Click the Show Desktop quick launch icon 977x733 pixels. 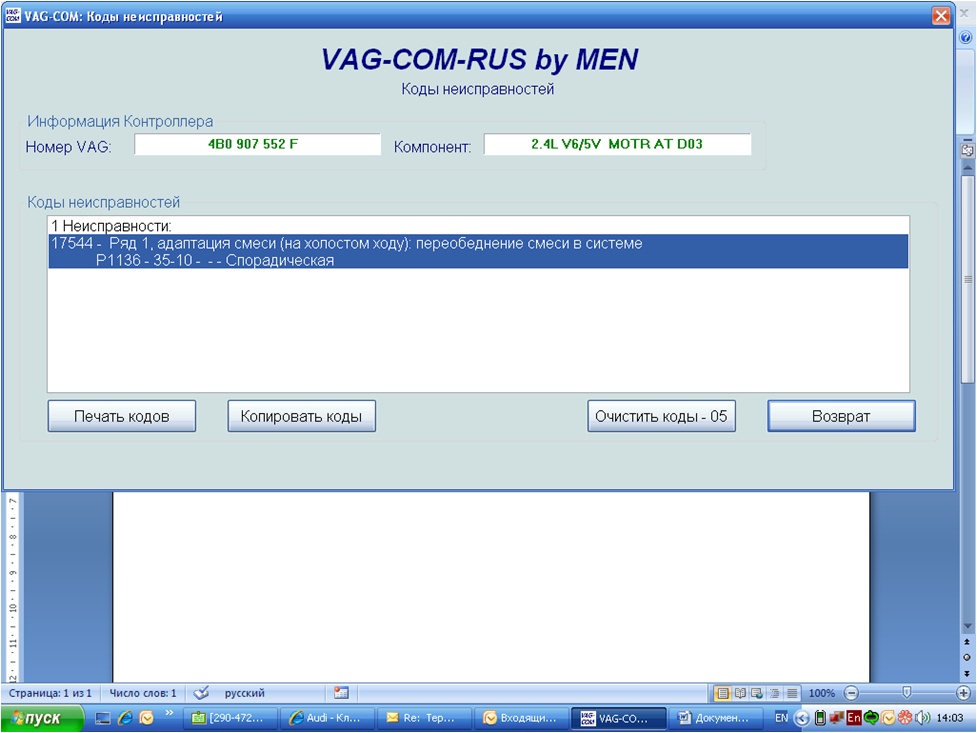103,718
